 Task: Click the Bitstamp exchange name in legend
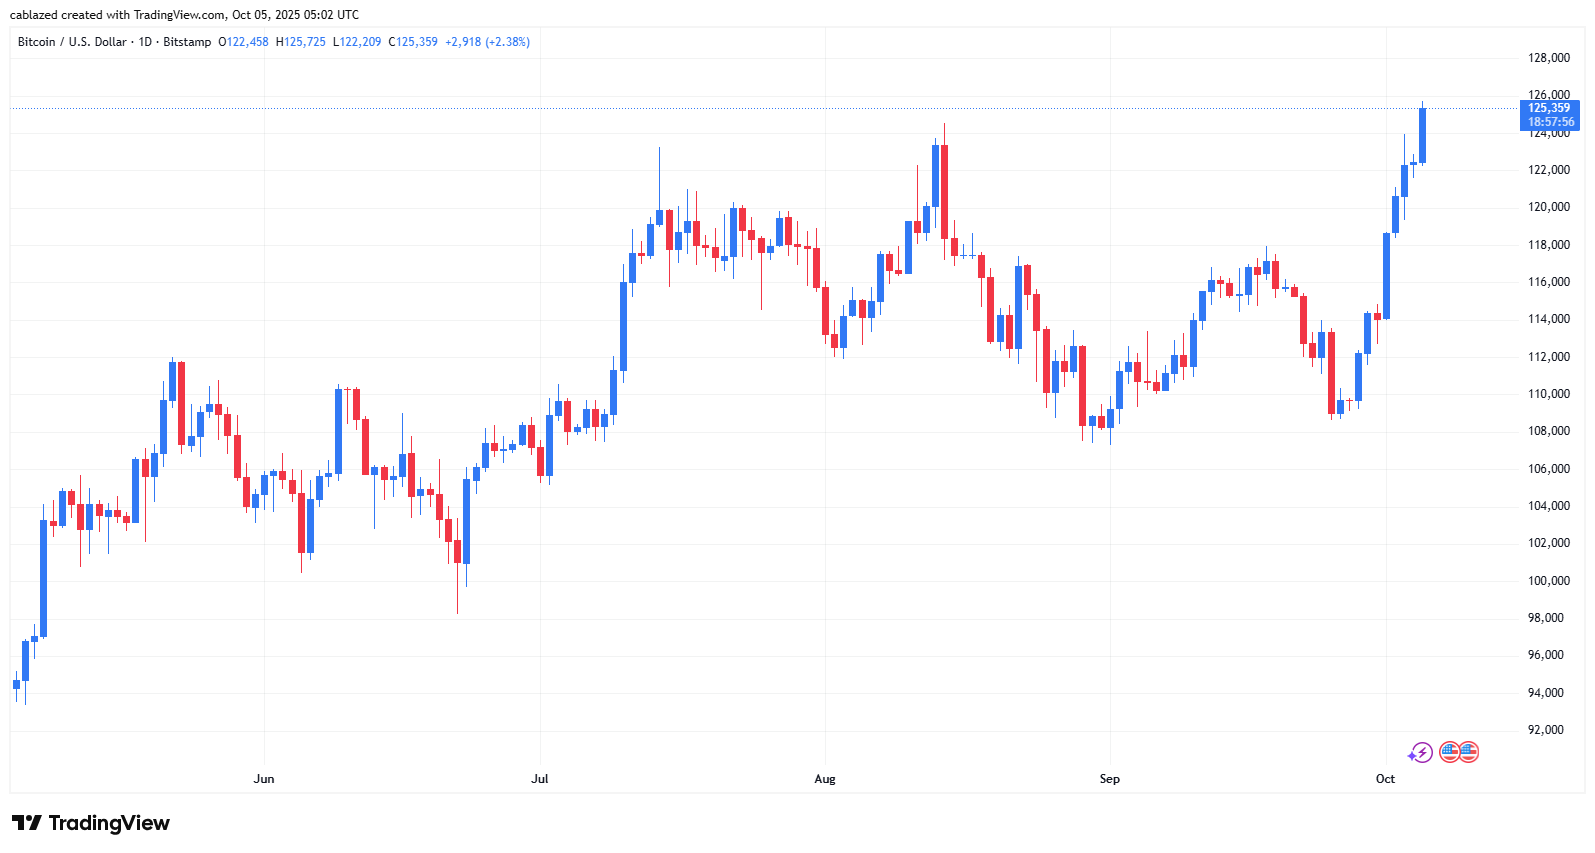[187, 42]
